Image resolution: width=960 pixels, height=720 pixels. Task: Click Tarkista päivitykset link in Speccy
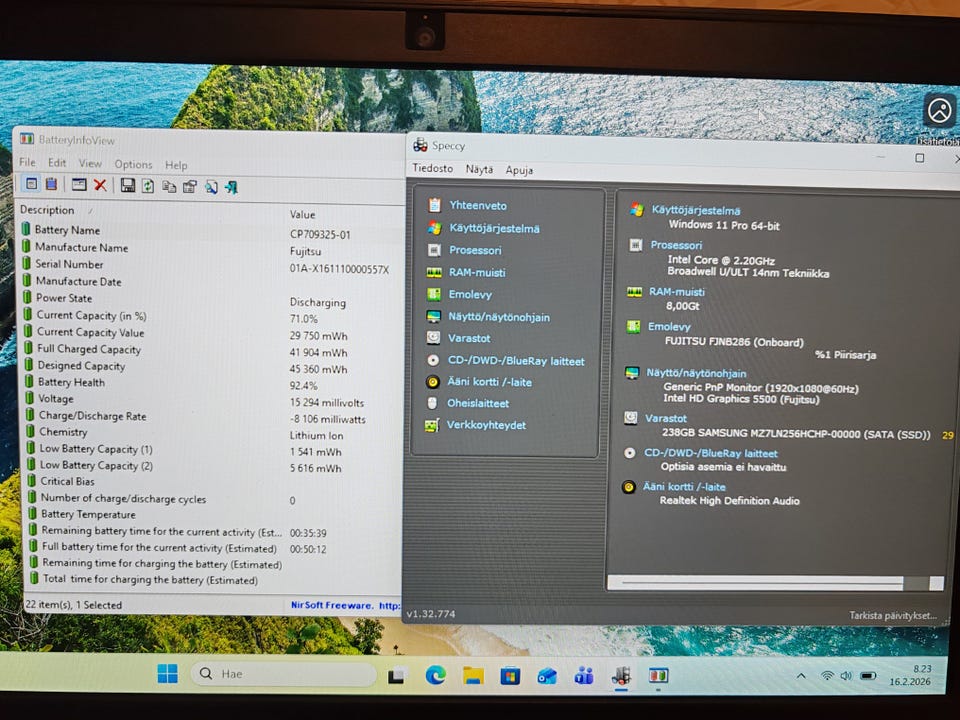[x=893, y=615]
